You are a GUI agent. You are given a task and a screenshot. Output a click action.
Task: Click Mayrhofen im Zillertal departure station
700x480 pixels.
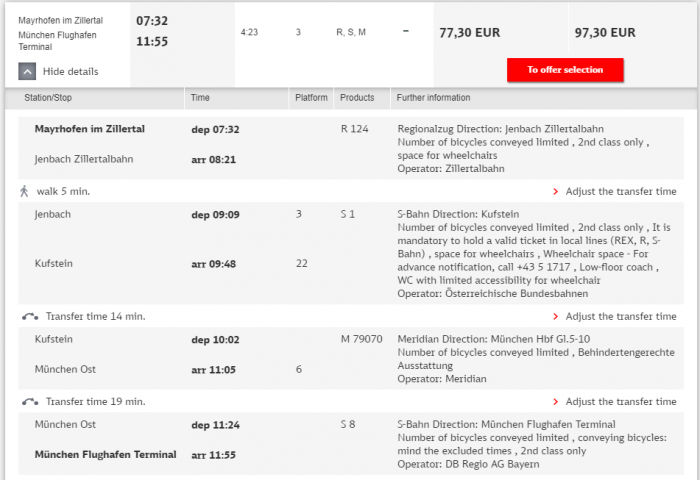[90, 129]
